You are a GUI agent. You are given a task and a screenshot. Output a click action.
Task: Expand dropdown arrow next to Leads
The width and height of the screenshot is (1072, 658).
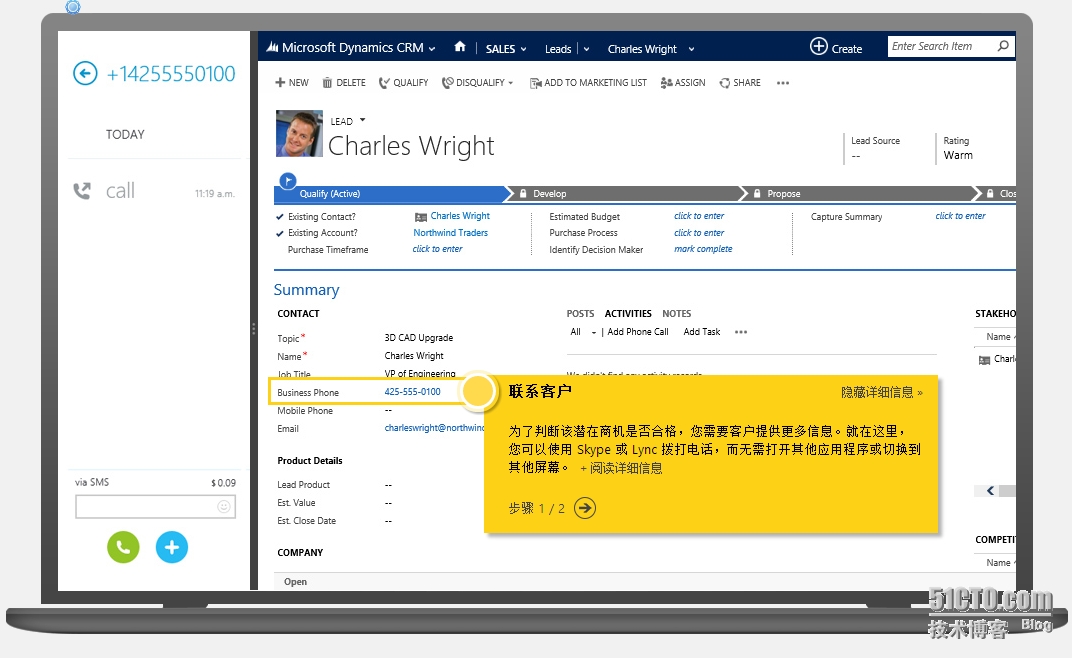[587, 49]
